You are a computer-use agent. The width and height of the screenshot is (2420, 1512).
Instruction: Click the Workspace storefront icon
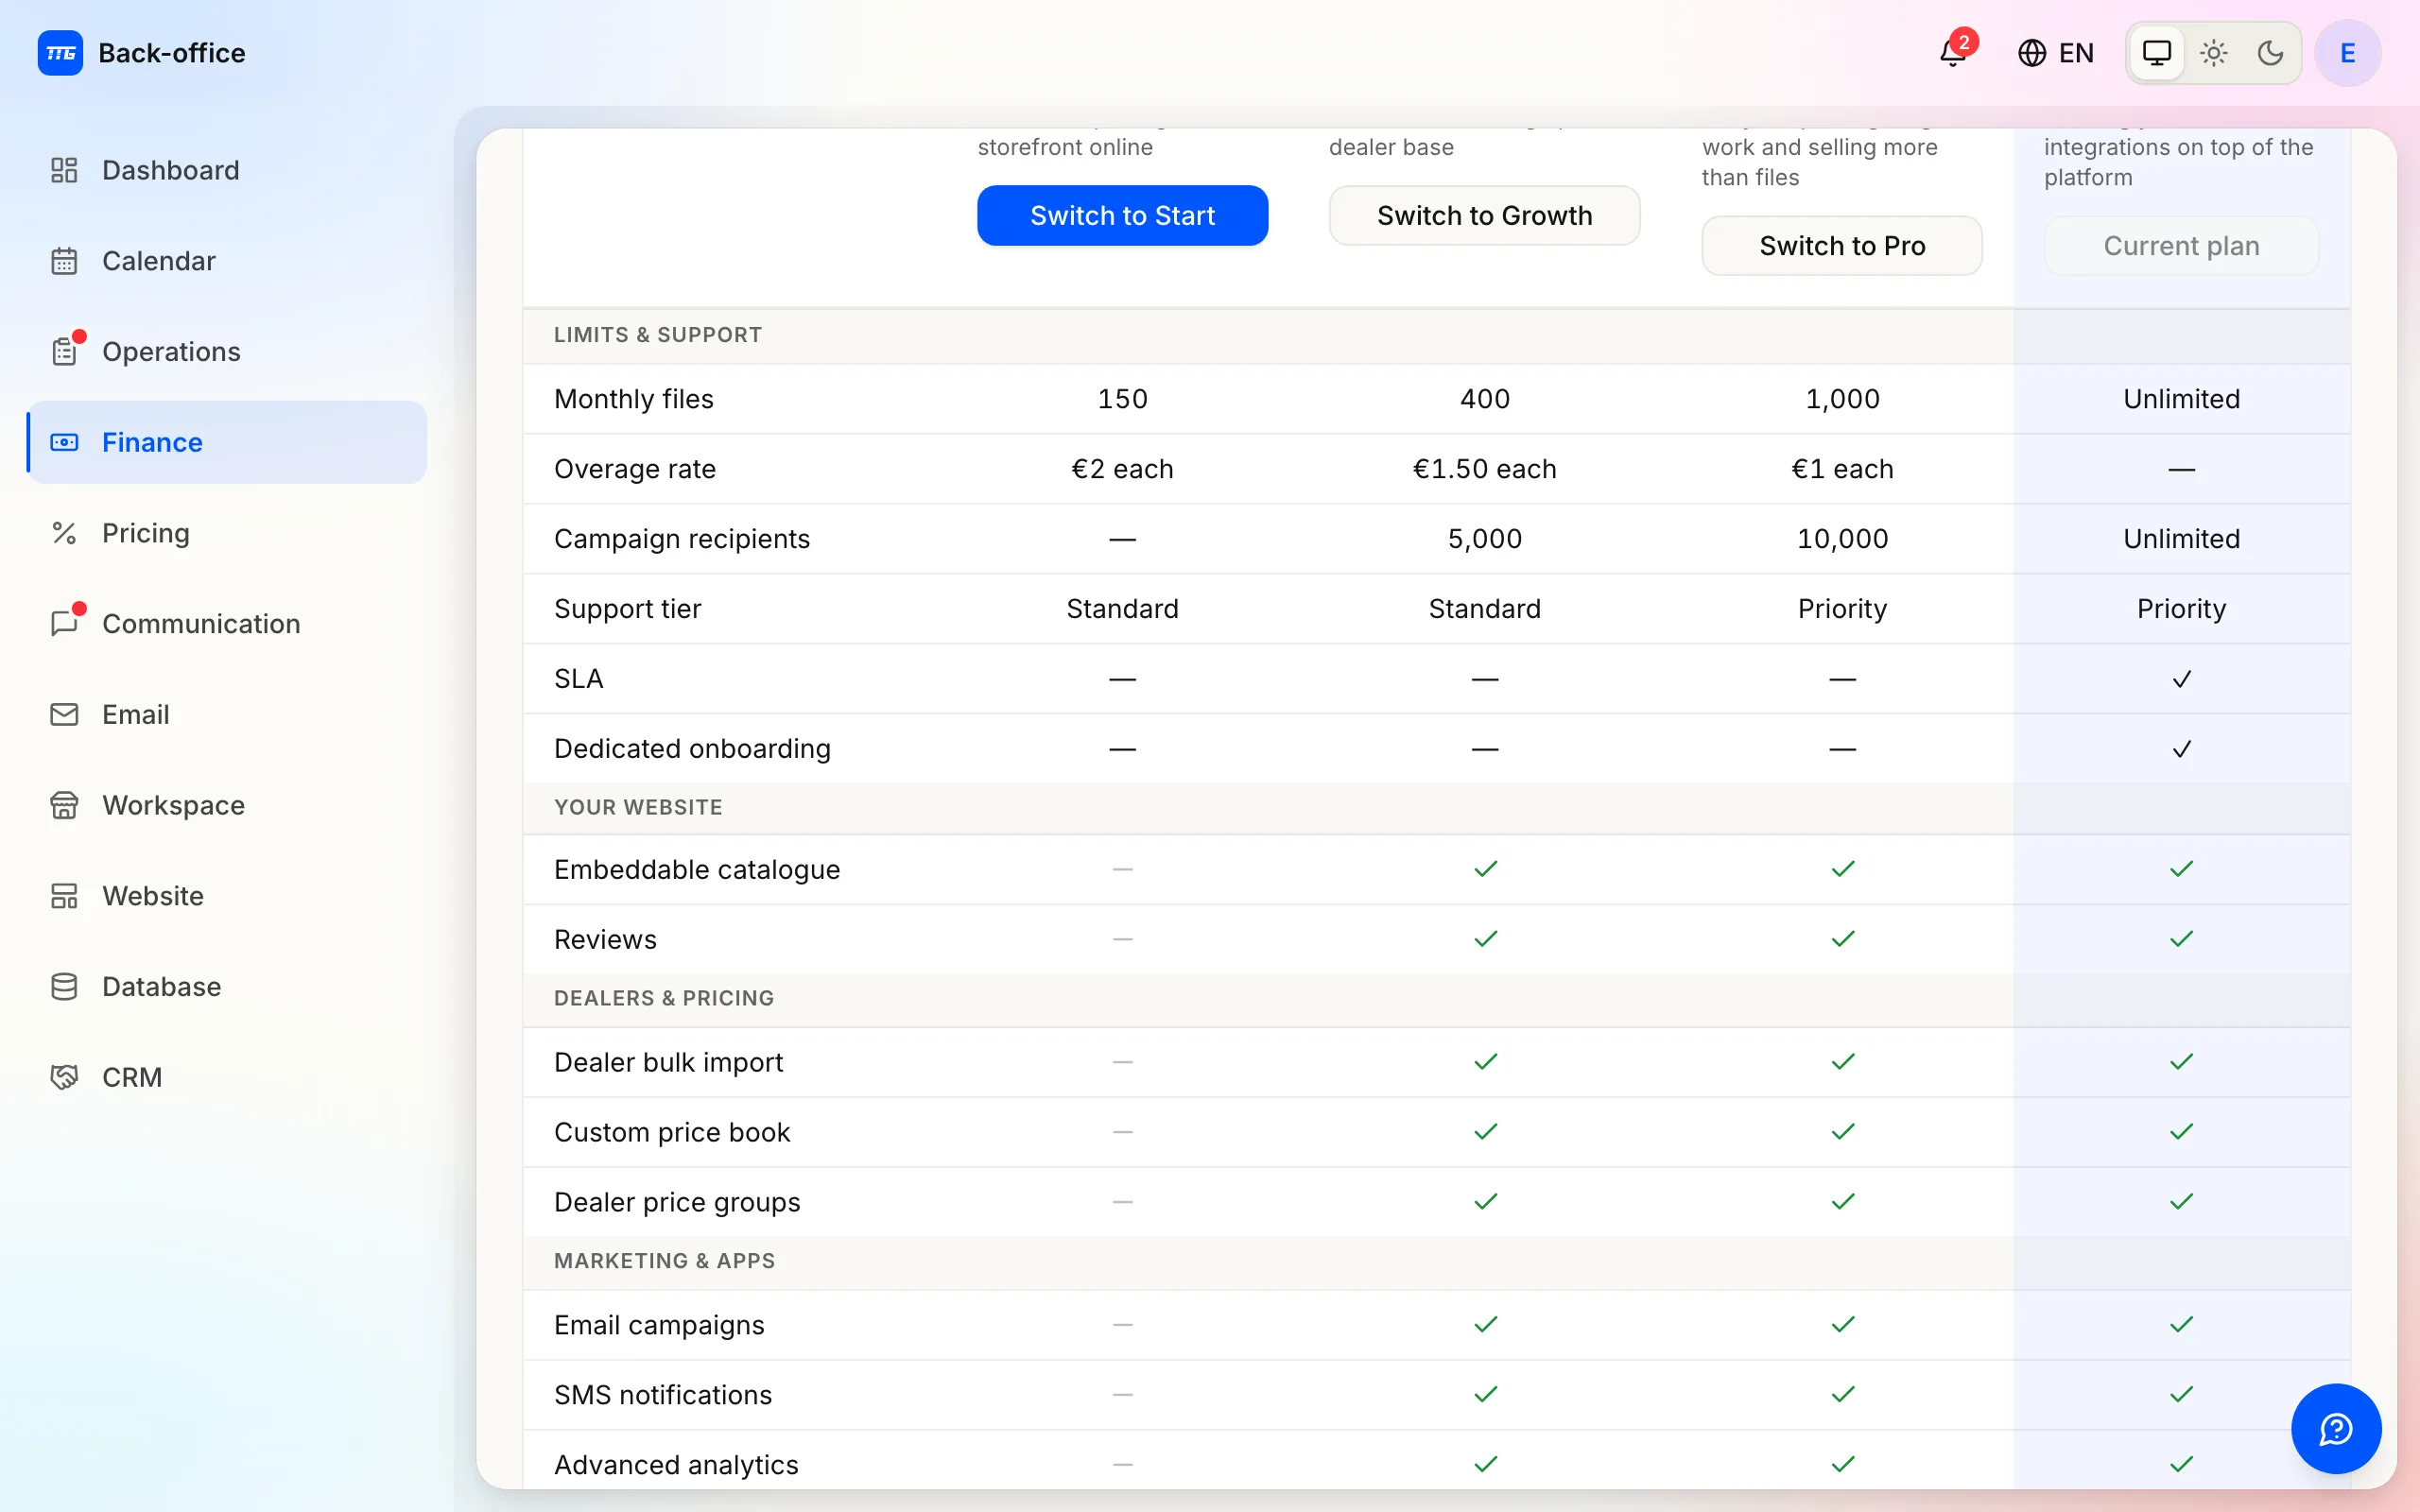[64, 805]
